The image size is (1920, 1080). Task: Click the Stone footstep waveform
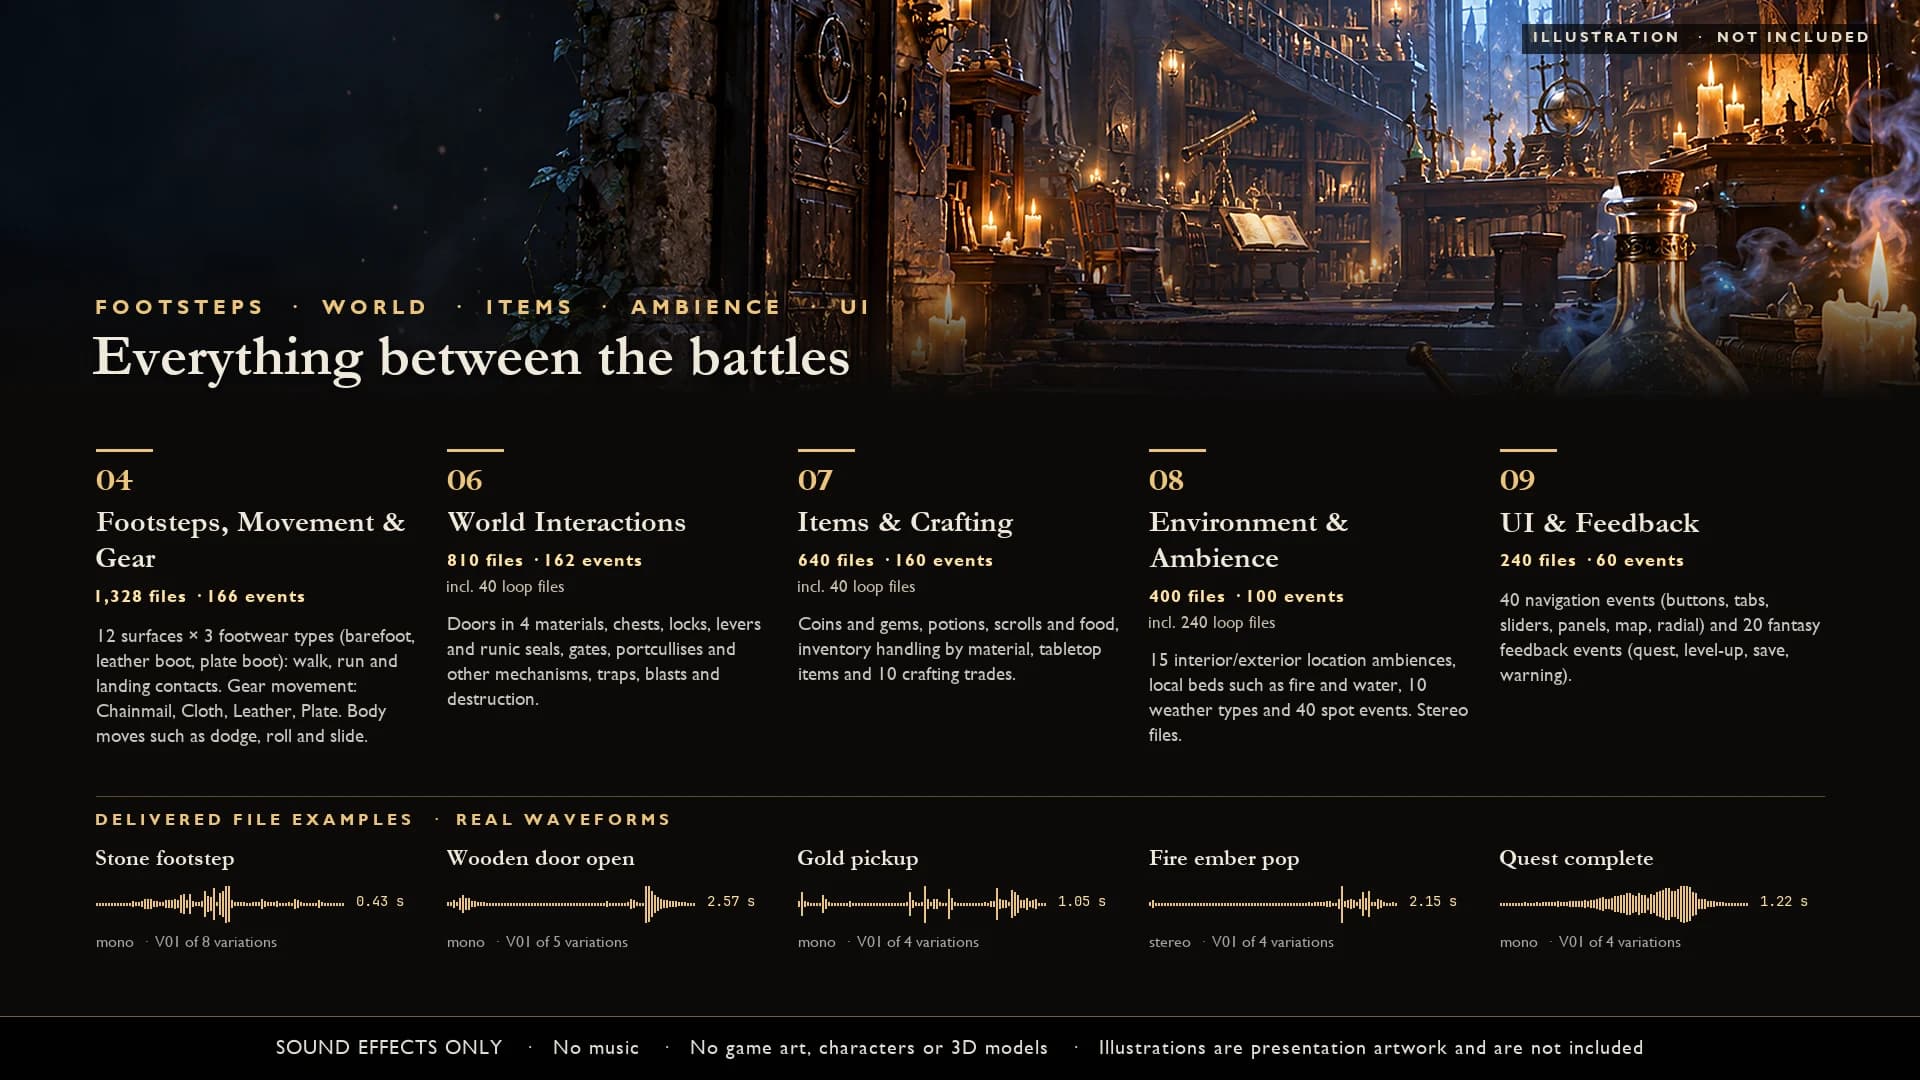pyautogui.click(x=220, y=904)
